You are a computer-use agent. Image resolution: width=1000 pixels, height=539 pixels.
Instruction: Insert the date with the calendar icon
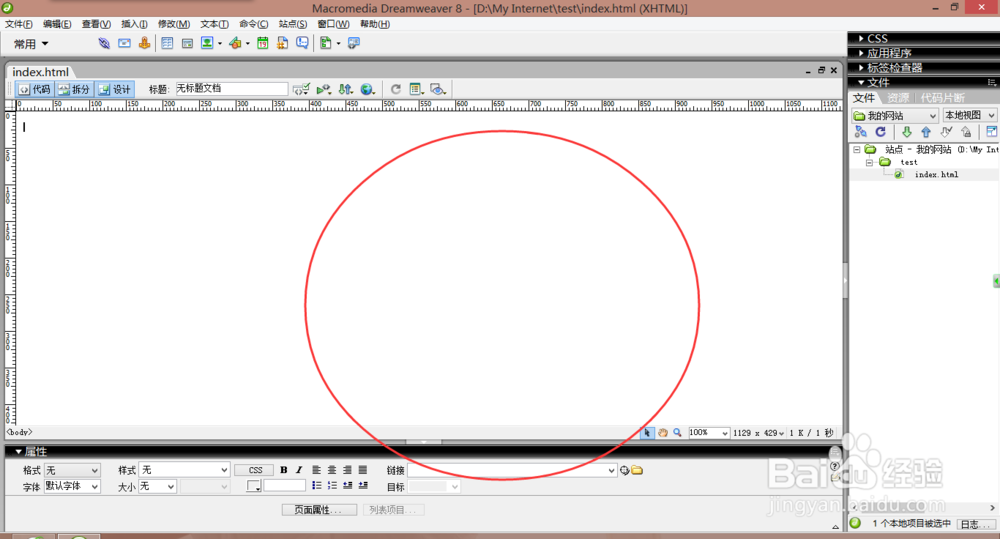click(x=263, y=43)
